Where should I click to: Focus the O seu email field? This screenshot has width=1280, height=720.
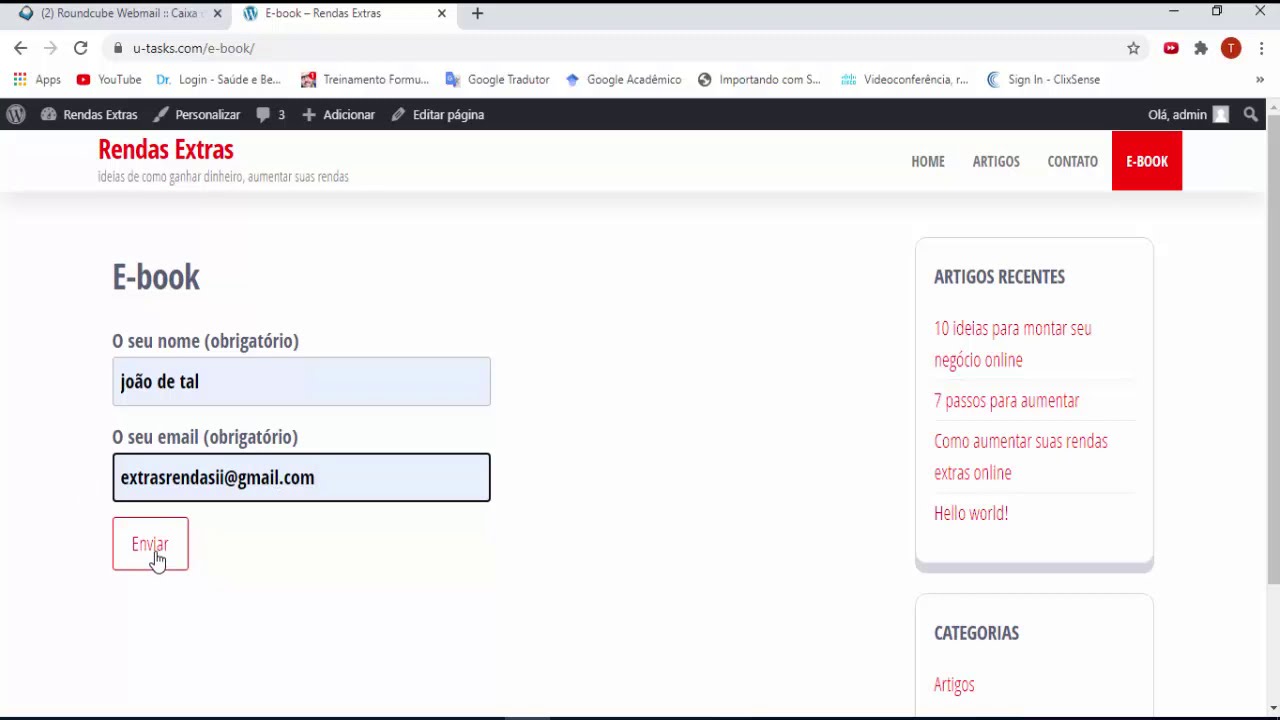[301, 477]
